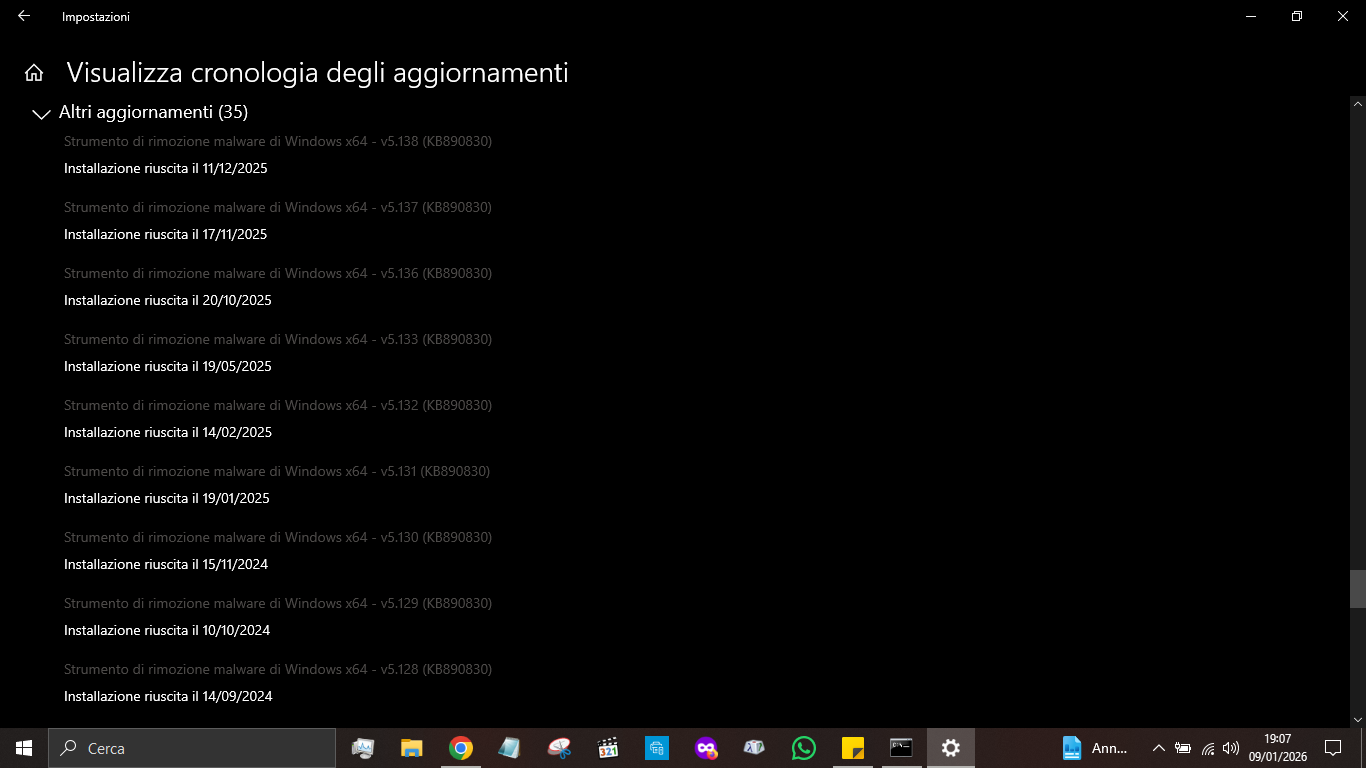Open Remote Desktop icon in the taskbar
1366x768 pixels.
[657, 748]
